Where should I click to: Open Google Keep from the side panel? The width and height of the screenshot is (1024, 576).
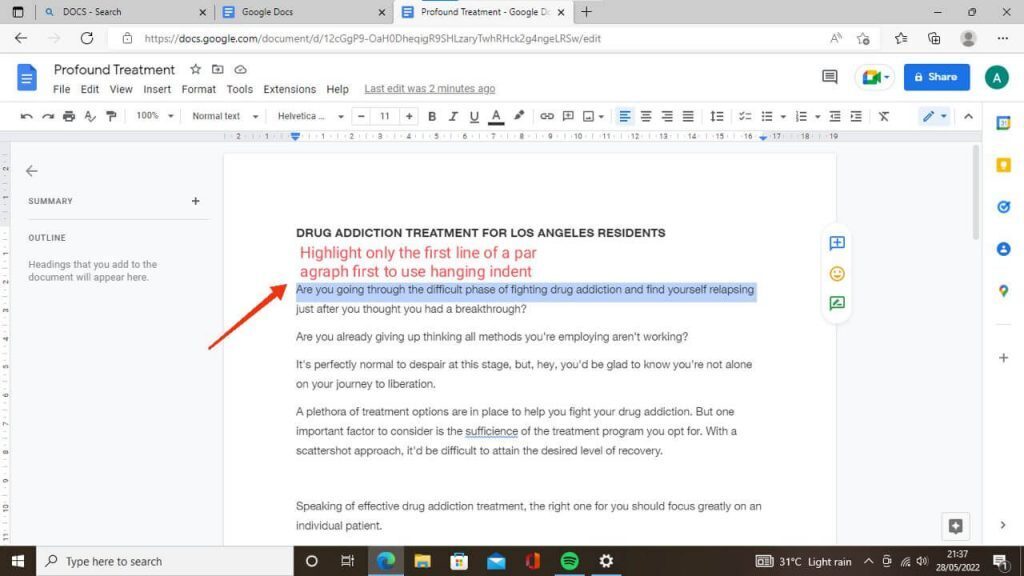tap(1004, 165)
